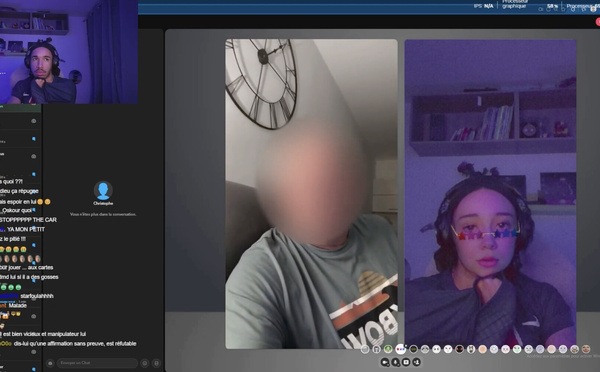The height and width of the screenshot is (372, 600).
Task: Select the pointed-ear animal face lens
Action: click(471, 349)
